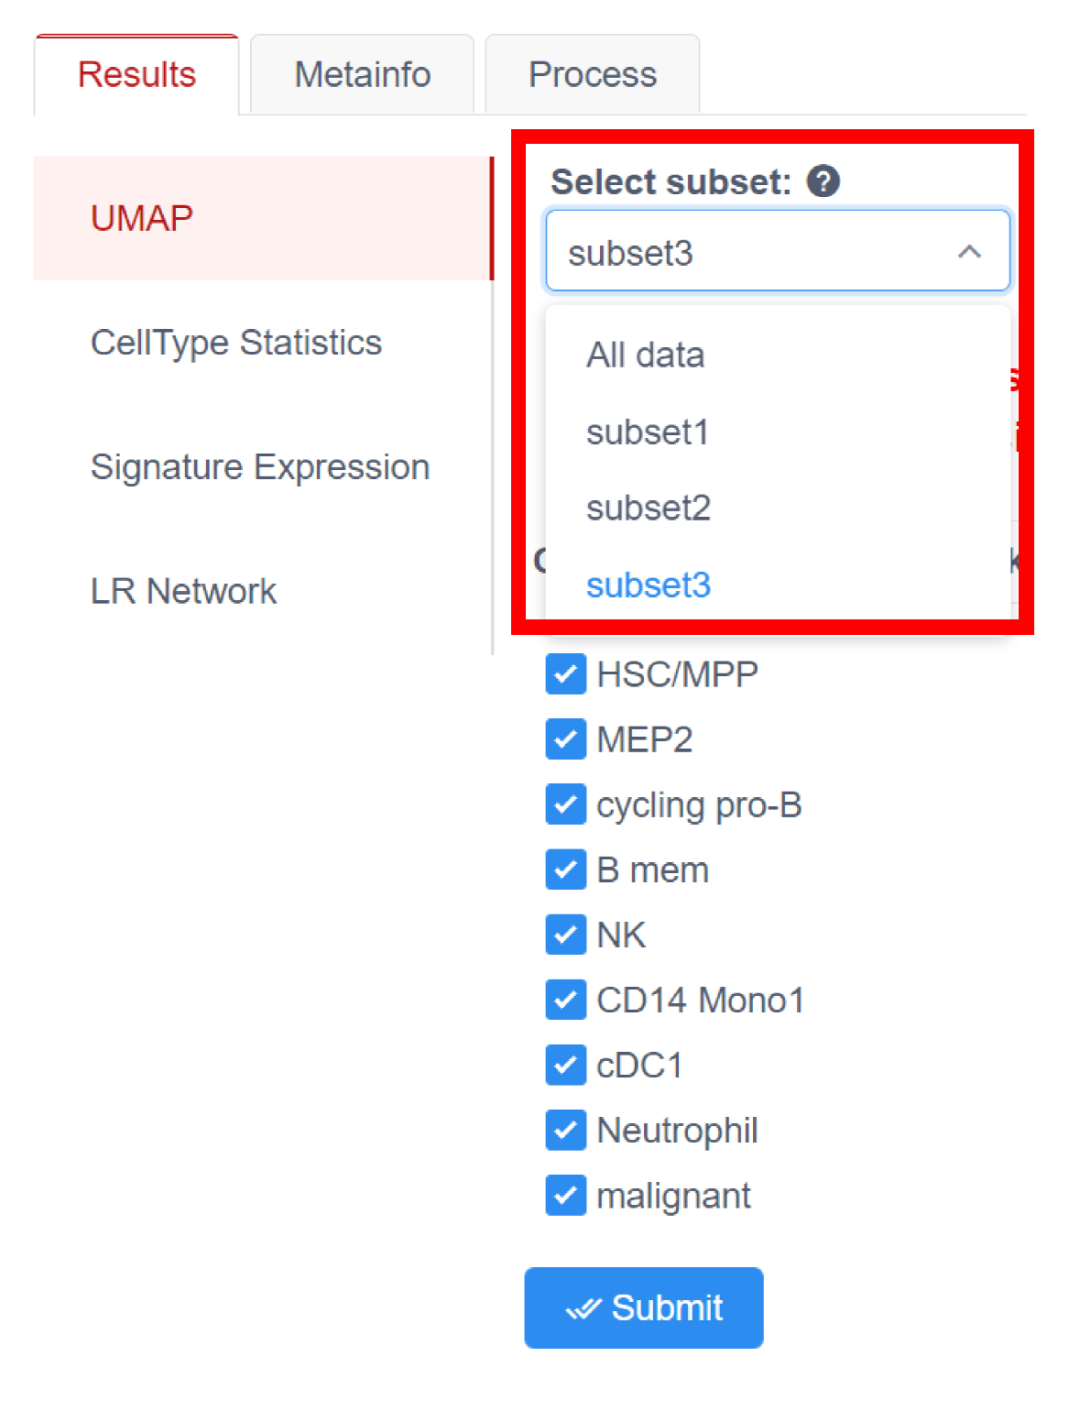The image size is (1080, 1411).
Task: Click the help icon beside Select subset
Action: point(823,182)
